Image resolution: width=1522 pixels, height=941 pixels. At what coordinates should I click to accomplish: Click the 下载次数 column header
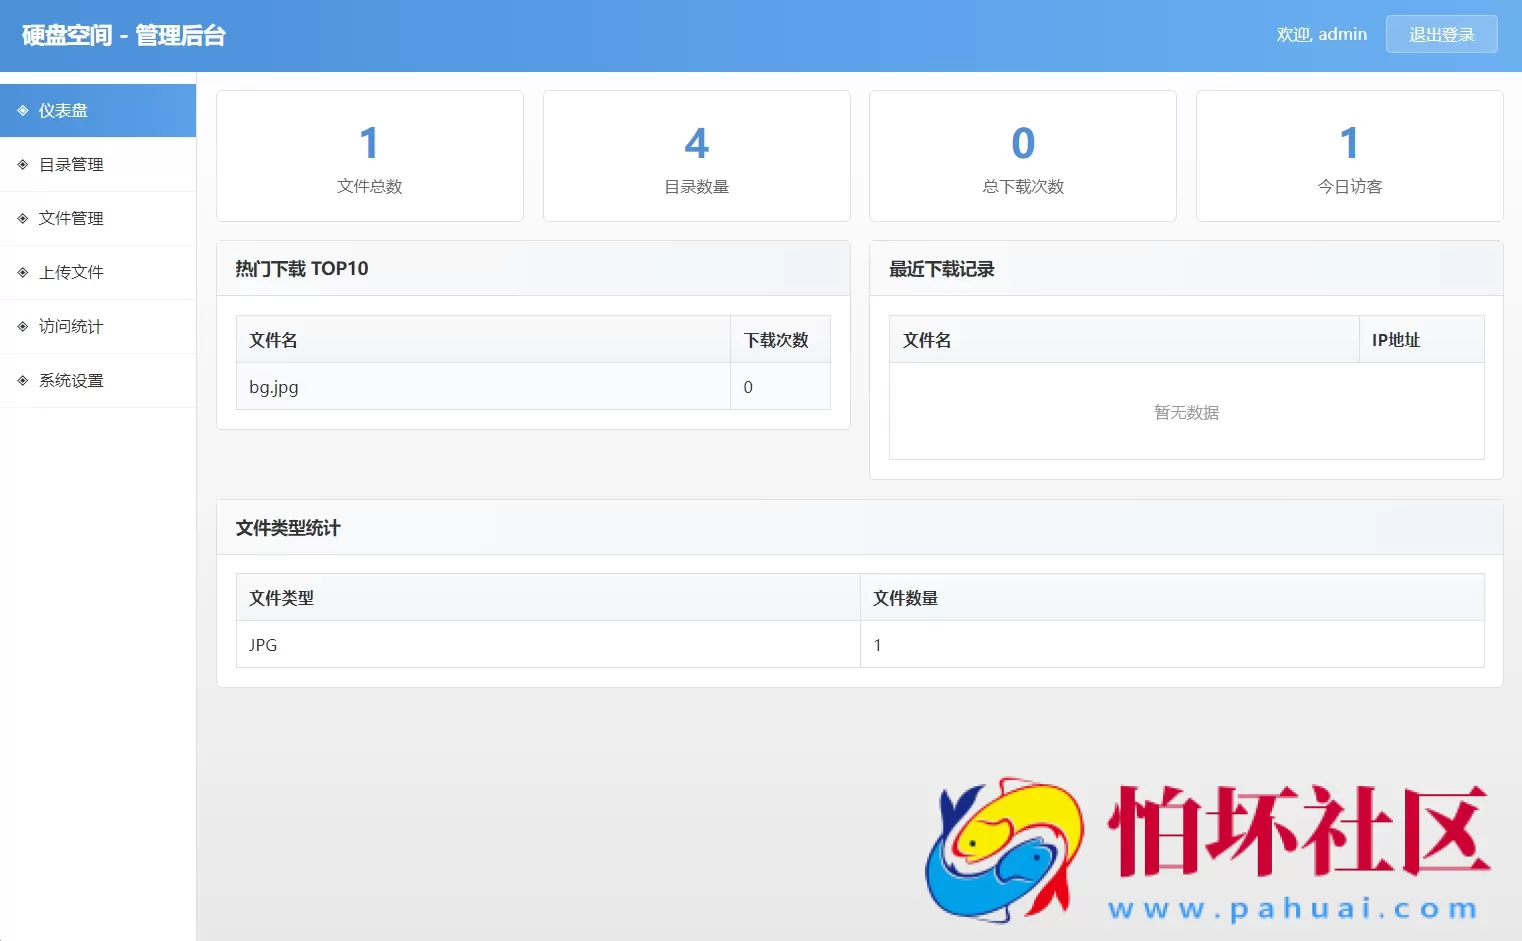coord(776,339)
